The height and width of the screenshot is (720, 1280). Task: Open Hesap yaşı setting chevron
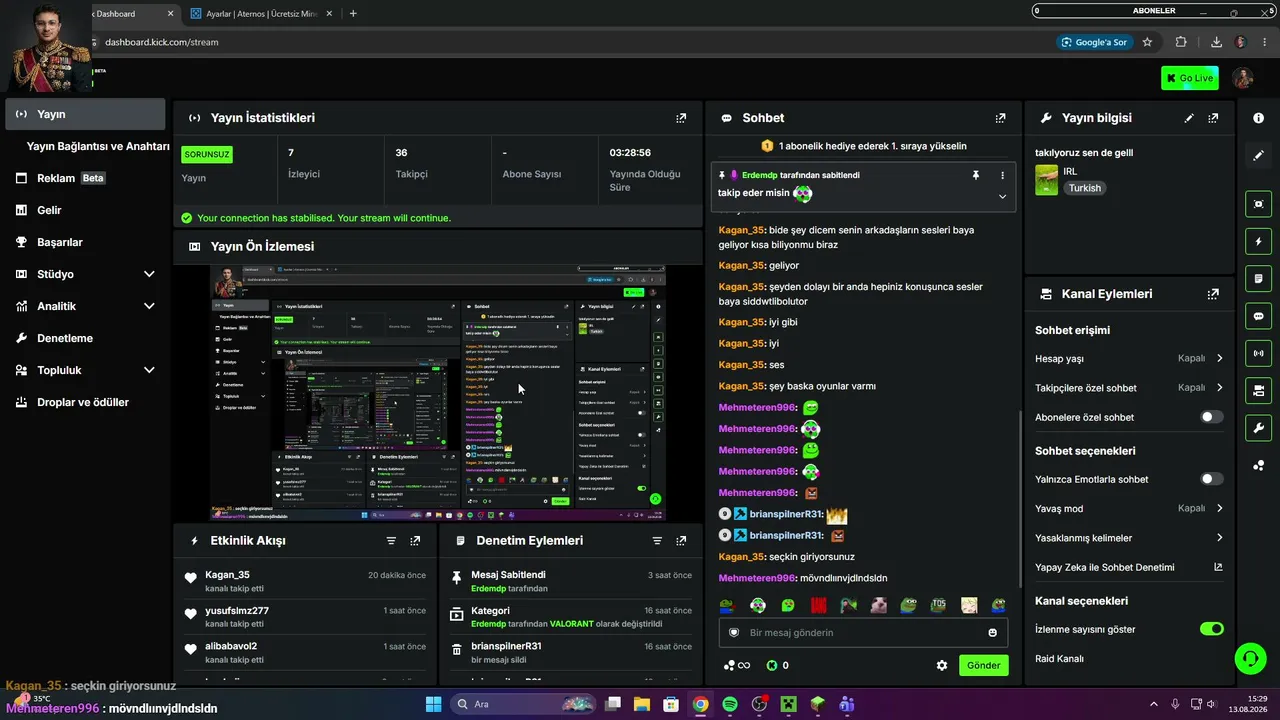tap(1219, 358)
